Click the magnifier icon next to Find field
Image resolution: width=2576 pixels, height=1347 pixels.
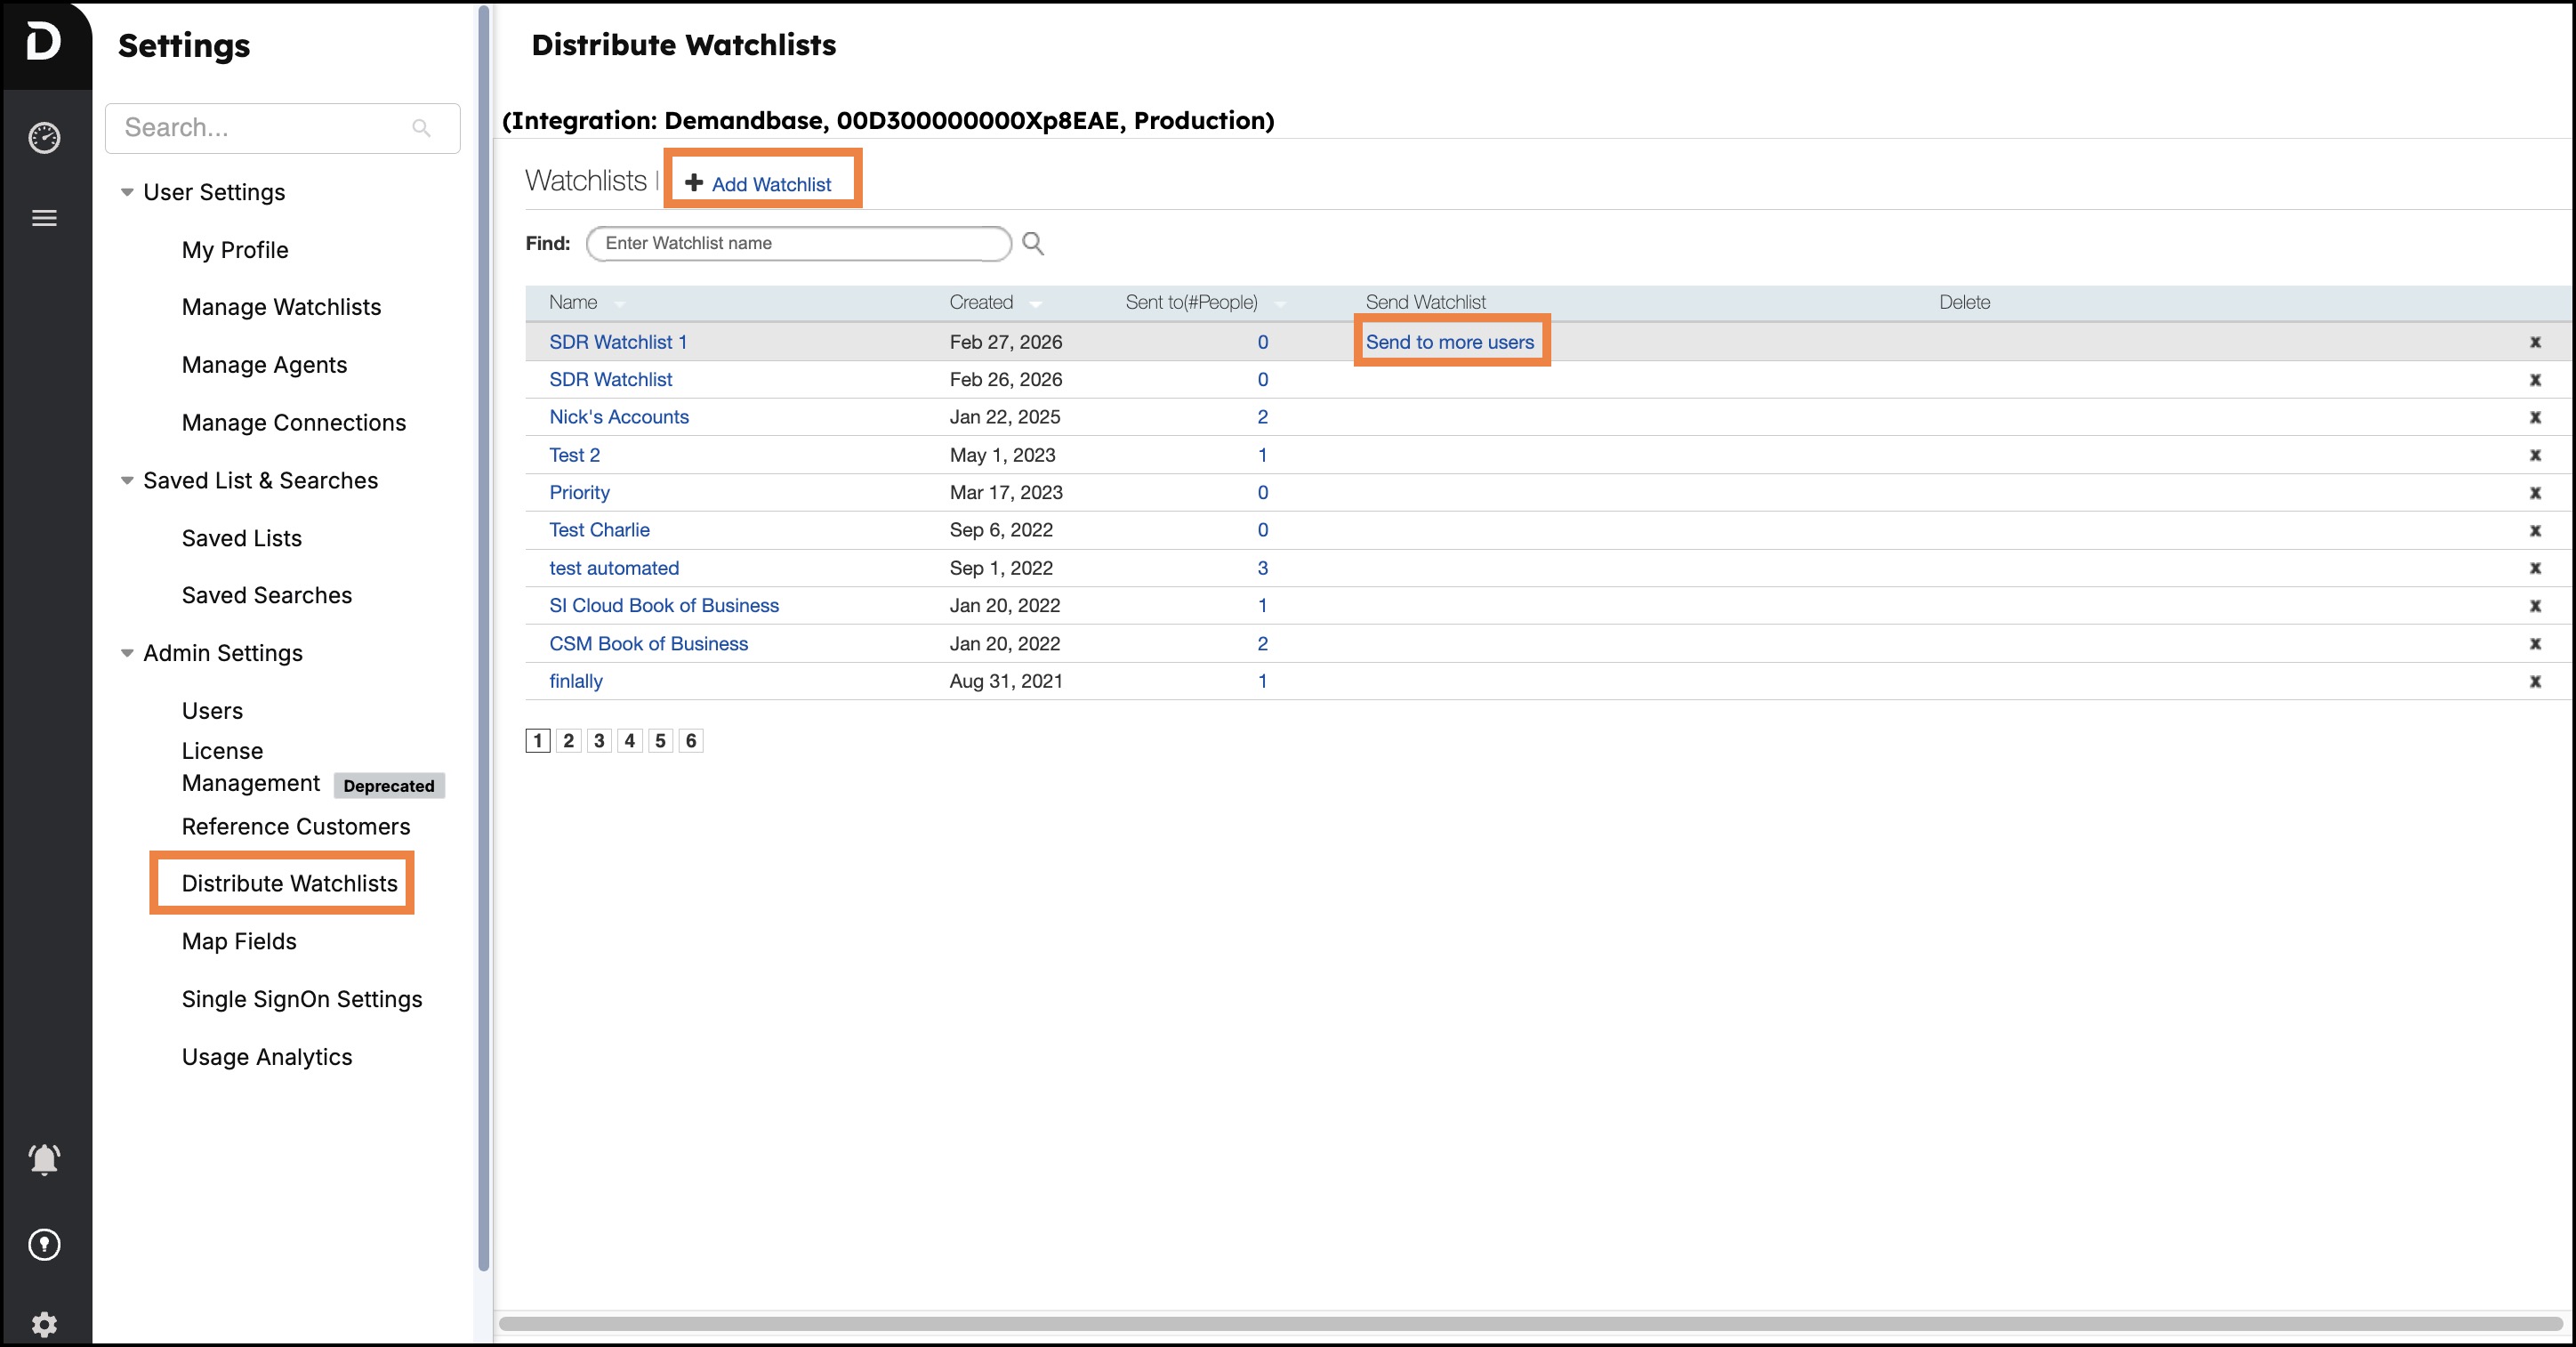point(1033,243)
